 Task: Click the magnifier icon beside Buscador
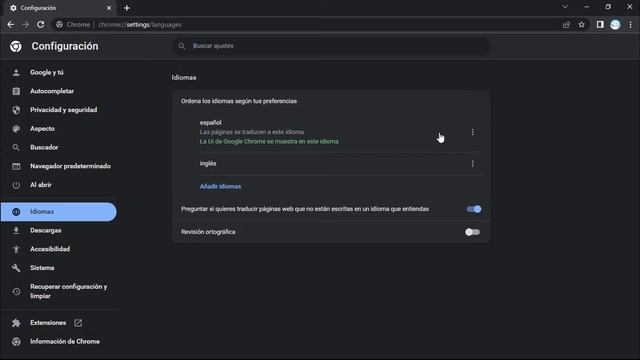pos(16,148)
